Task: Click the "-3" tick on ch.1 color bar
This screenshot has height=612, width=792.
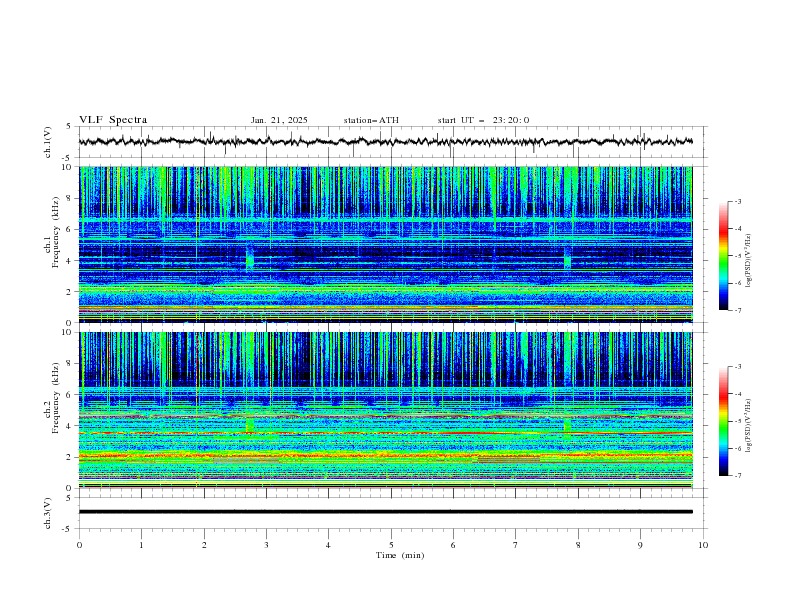Action: (x=738, y=201)
